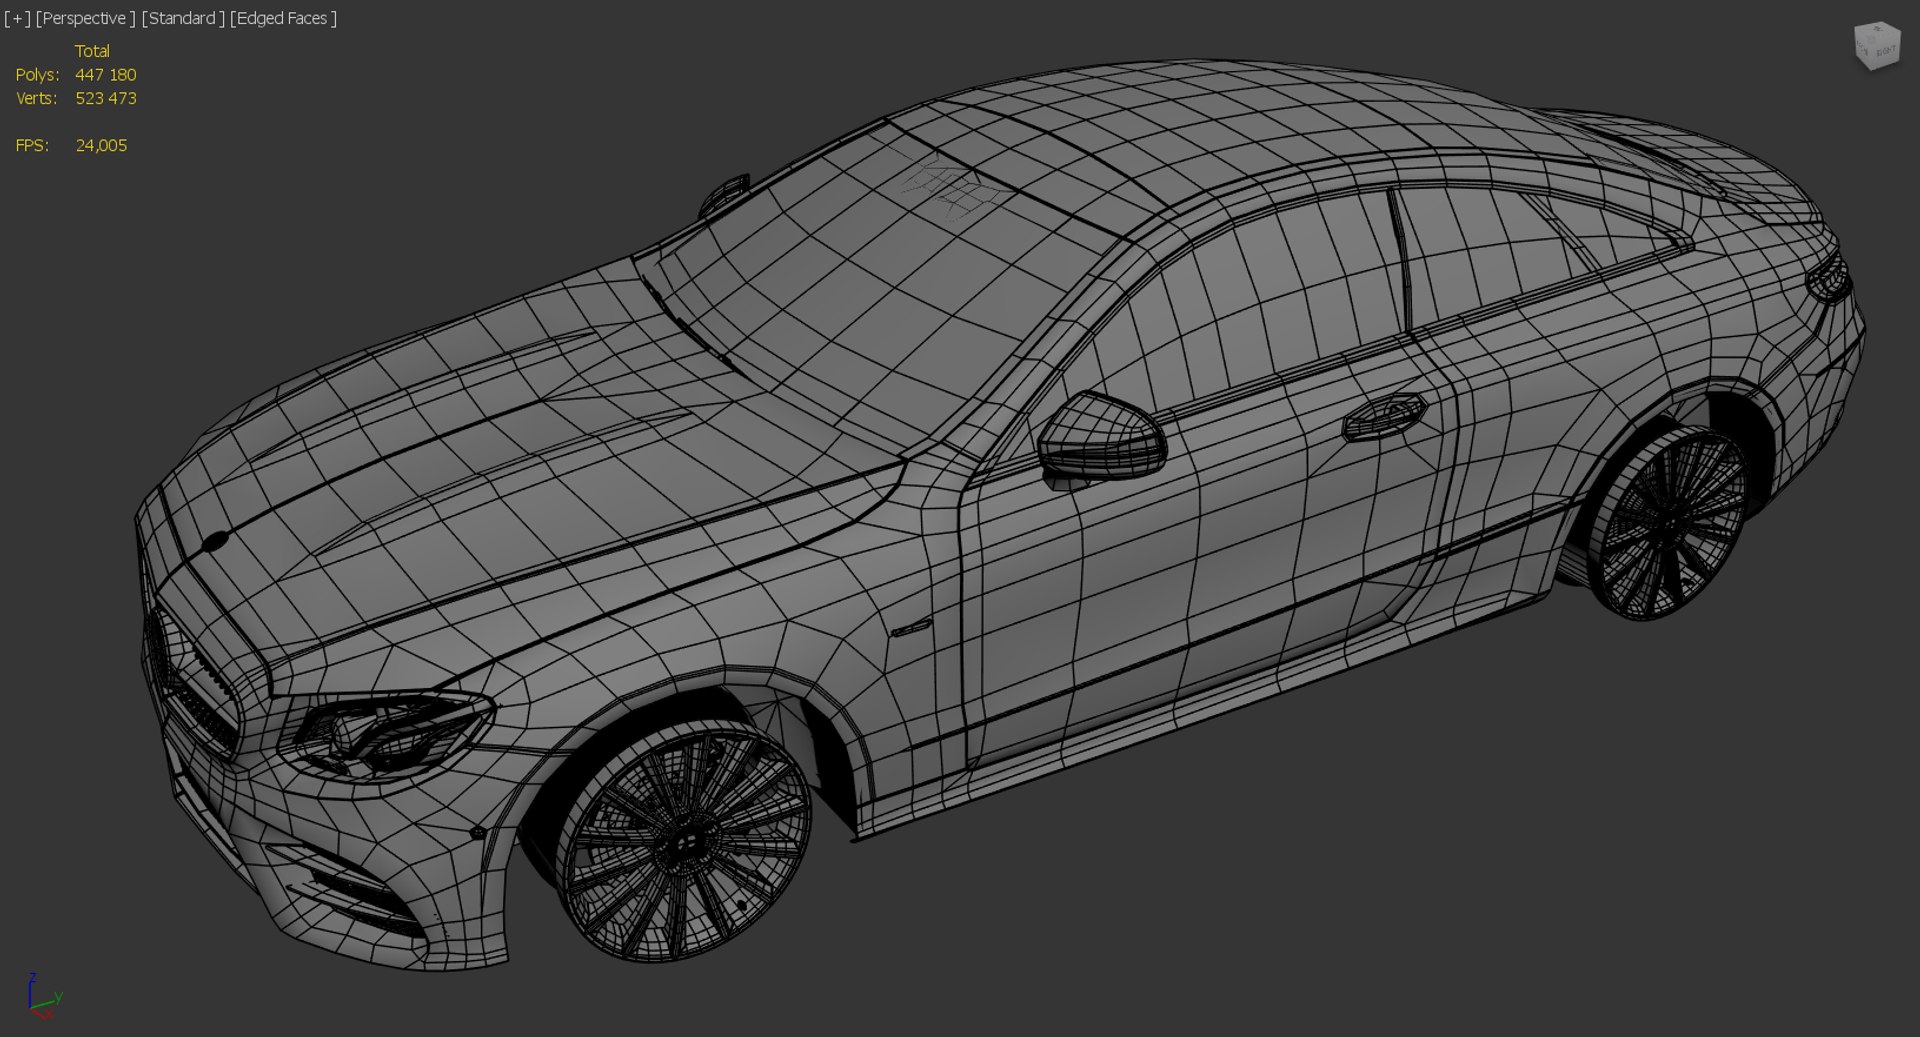Select the front door handle
The width and height of the screenshot is (1920, 1037).
tap(1384, 416)
